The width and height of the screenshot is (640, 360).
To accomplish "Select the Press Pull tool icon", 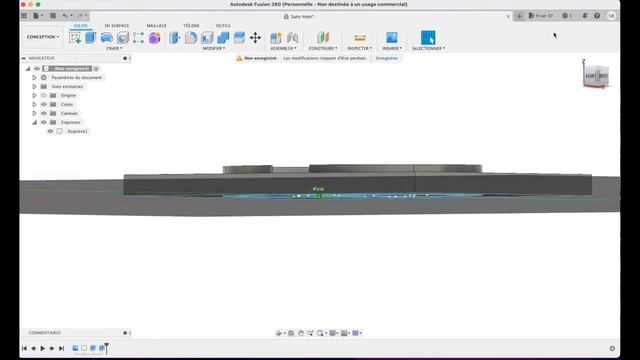I will (x=175, y=38).
